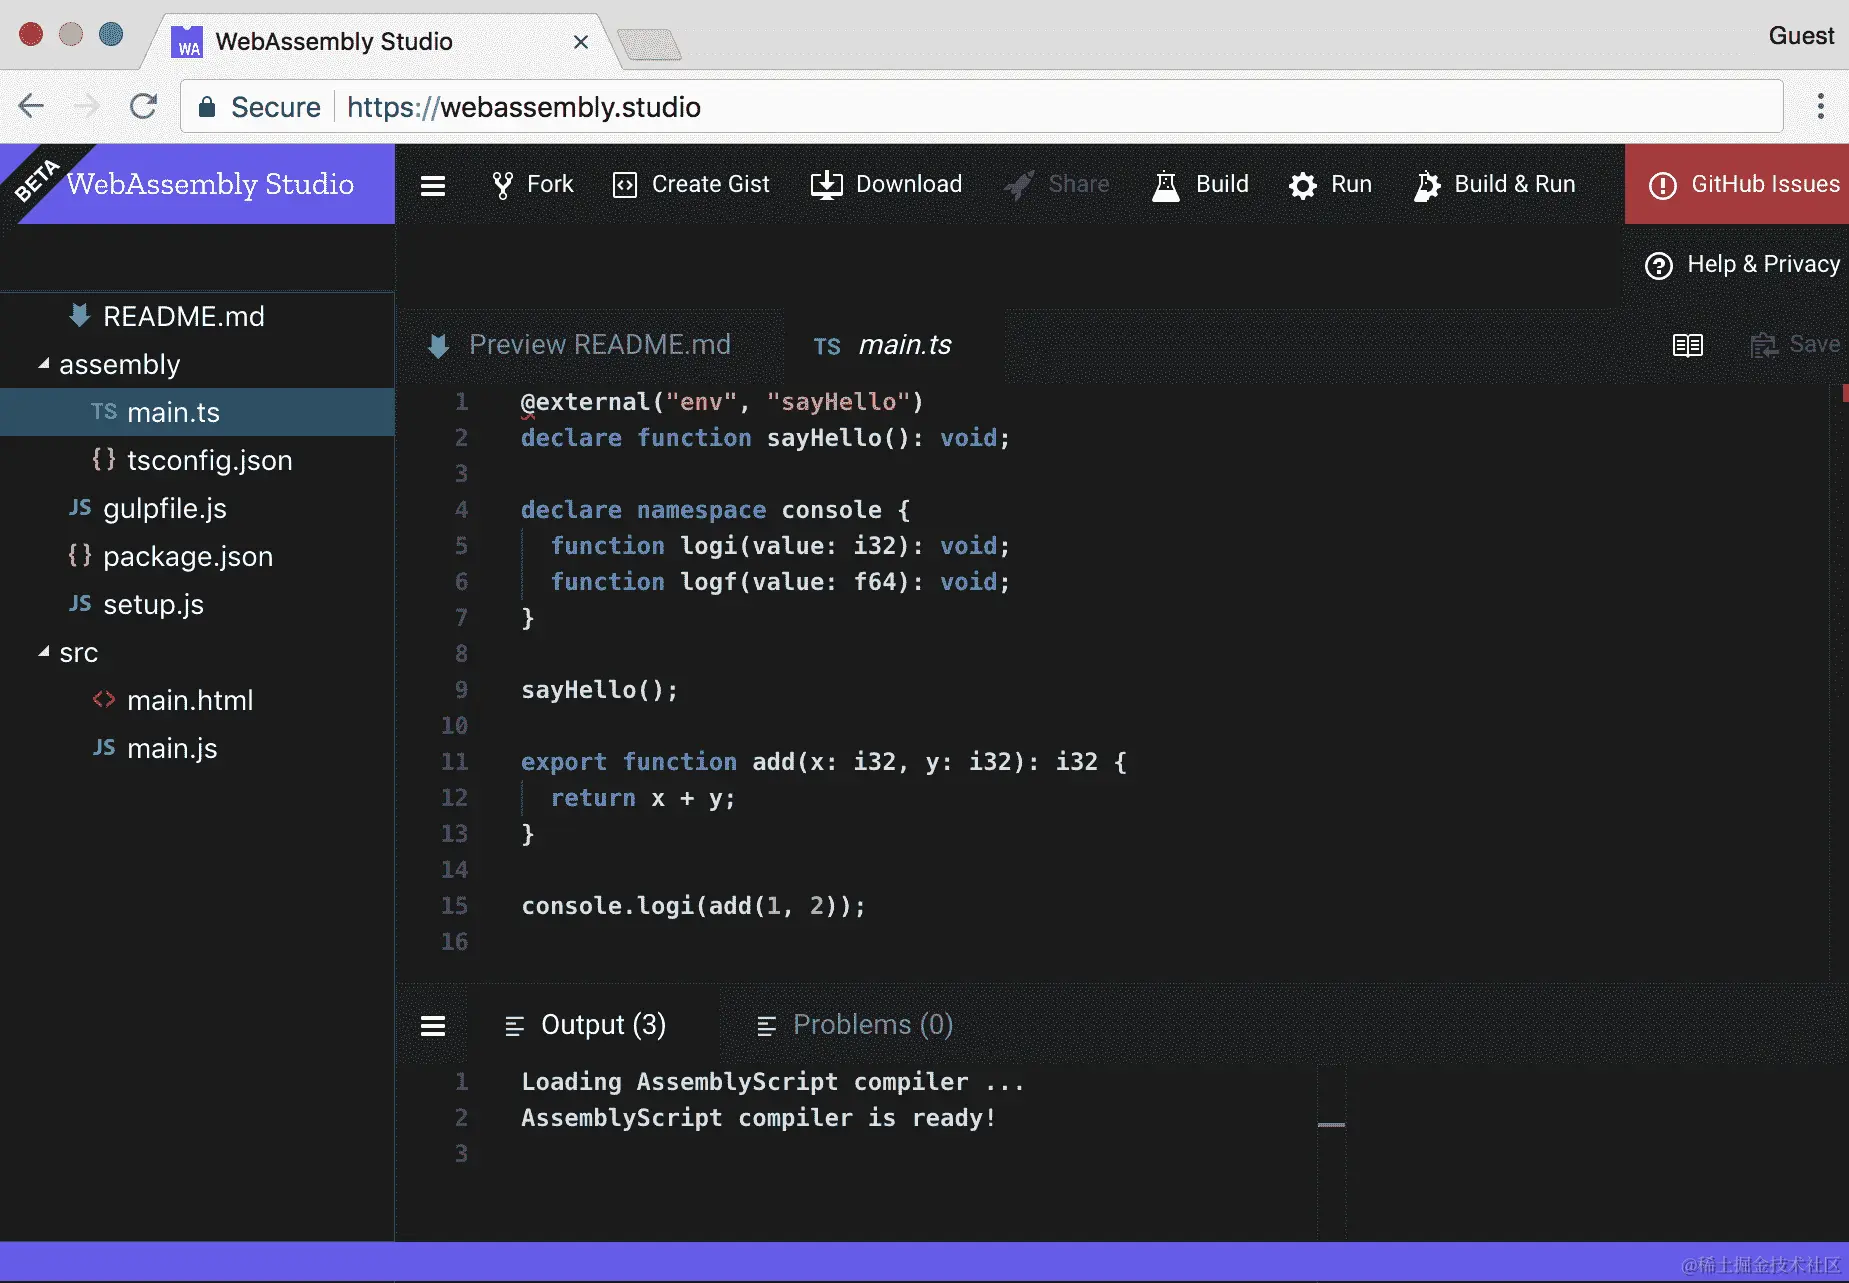Screen dimensions: 1849x1283
Task: Click the Build & Run button label
Action: click(x=1515, y=185)
